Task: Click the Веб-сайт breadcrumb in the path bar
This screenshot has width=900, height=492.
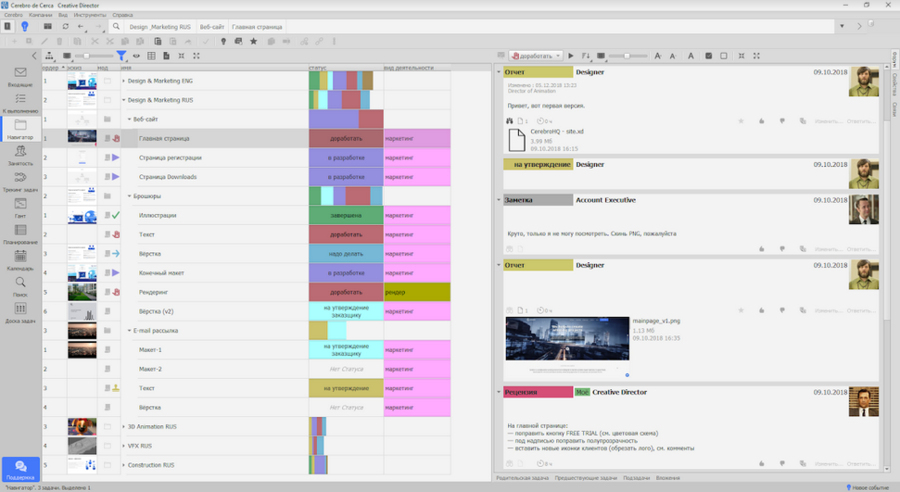Action: (211, 26)
